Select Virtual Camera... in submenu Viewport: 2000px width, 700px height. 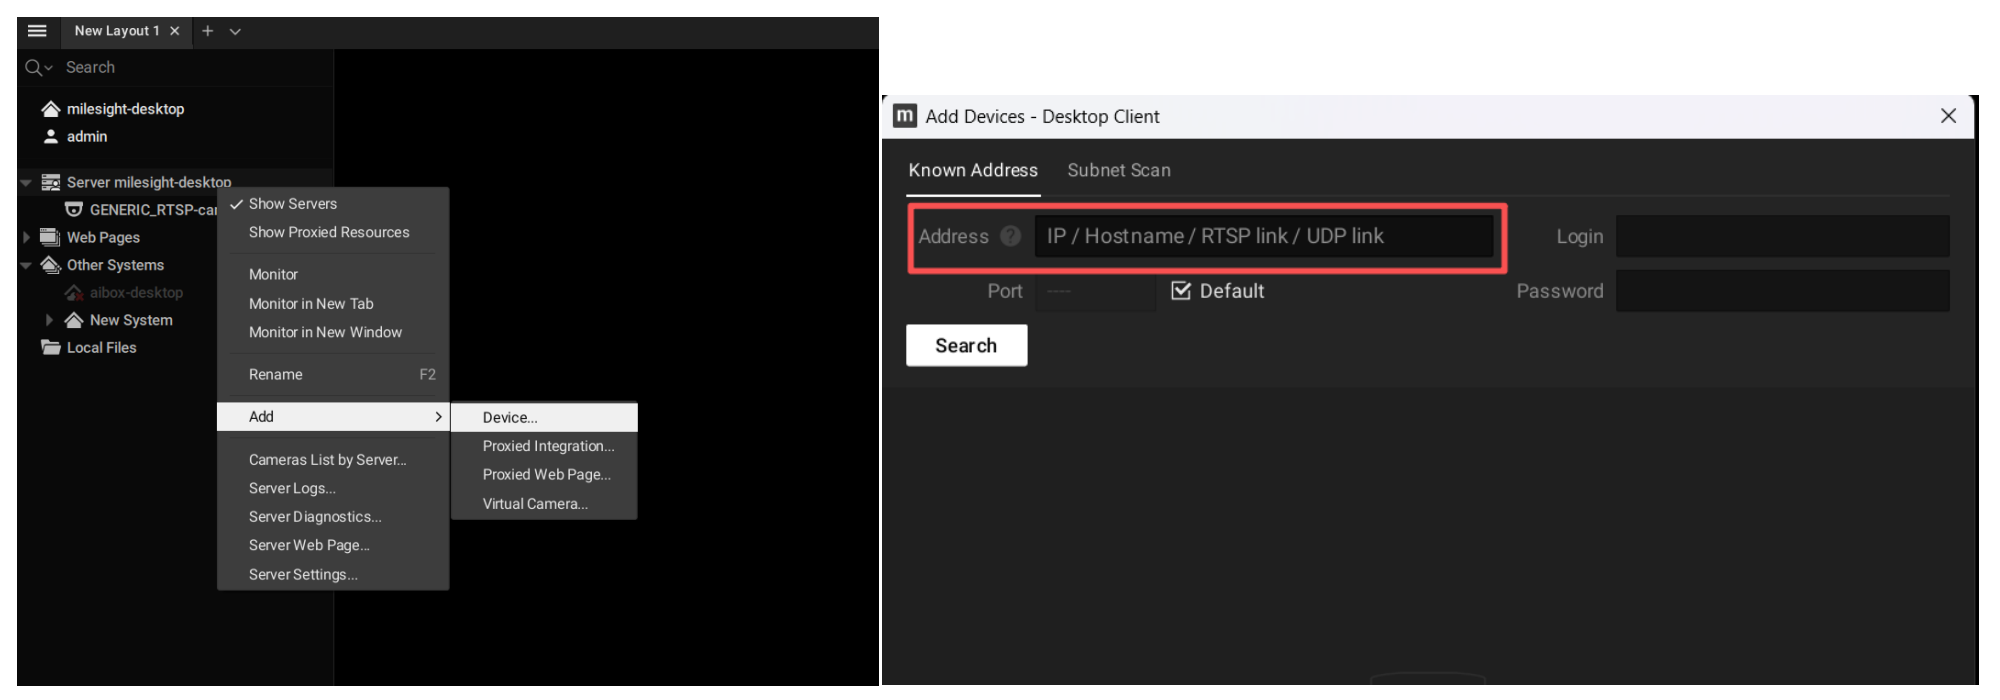click(x=535, y=504)
